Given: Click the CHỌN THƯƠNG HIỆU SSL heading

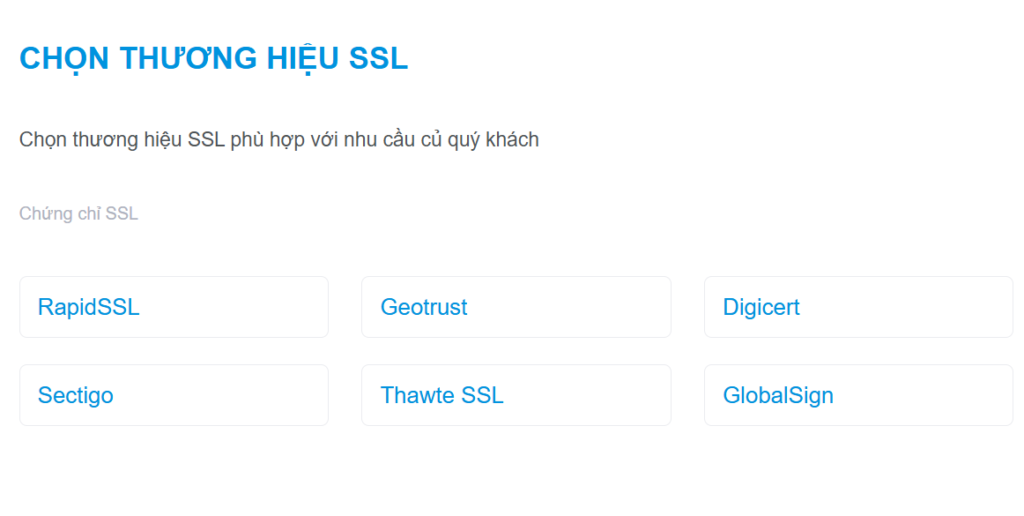Looking at the screenshot, I should 213,58.
